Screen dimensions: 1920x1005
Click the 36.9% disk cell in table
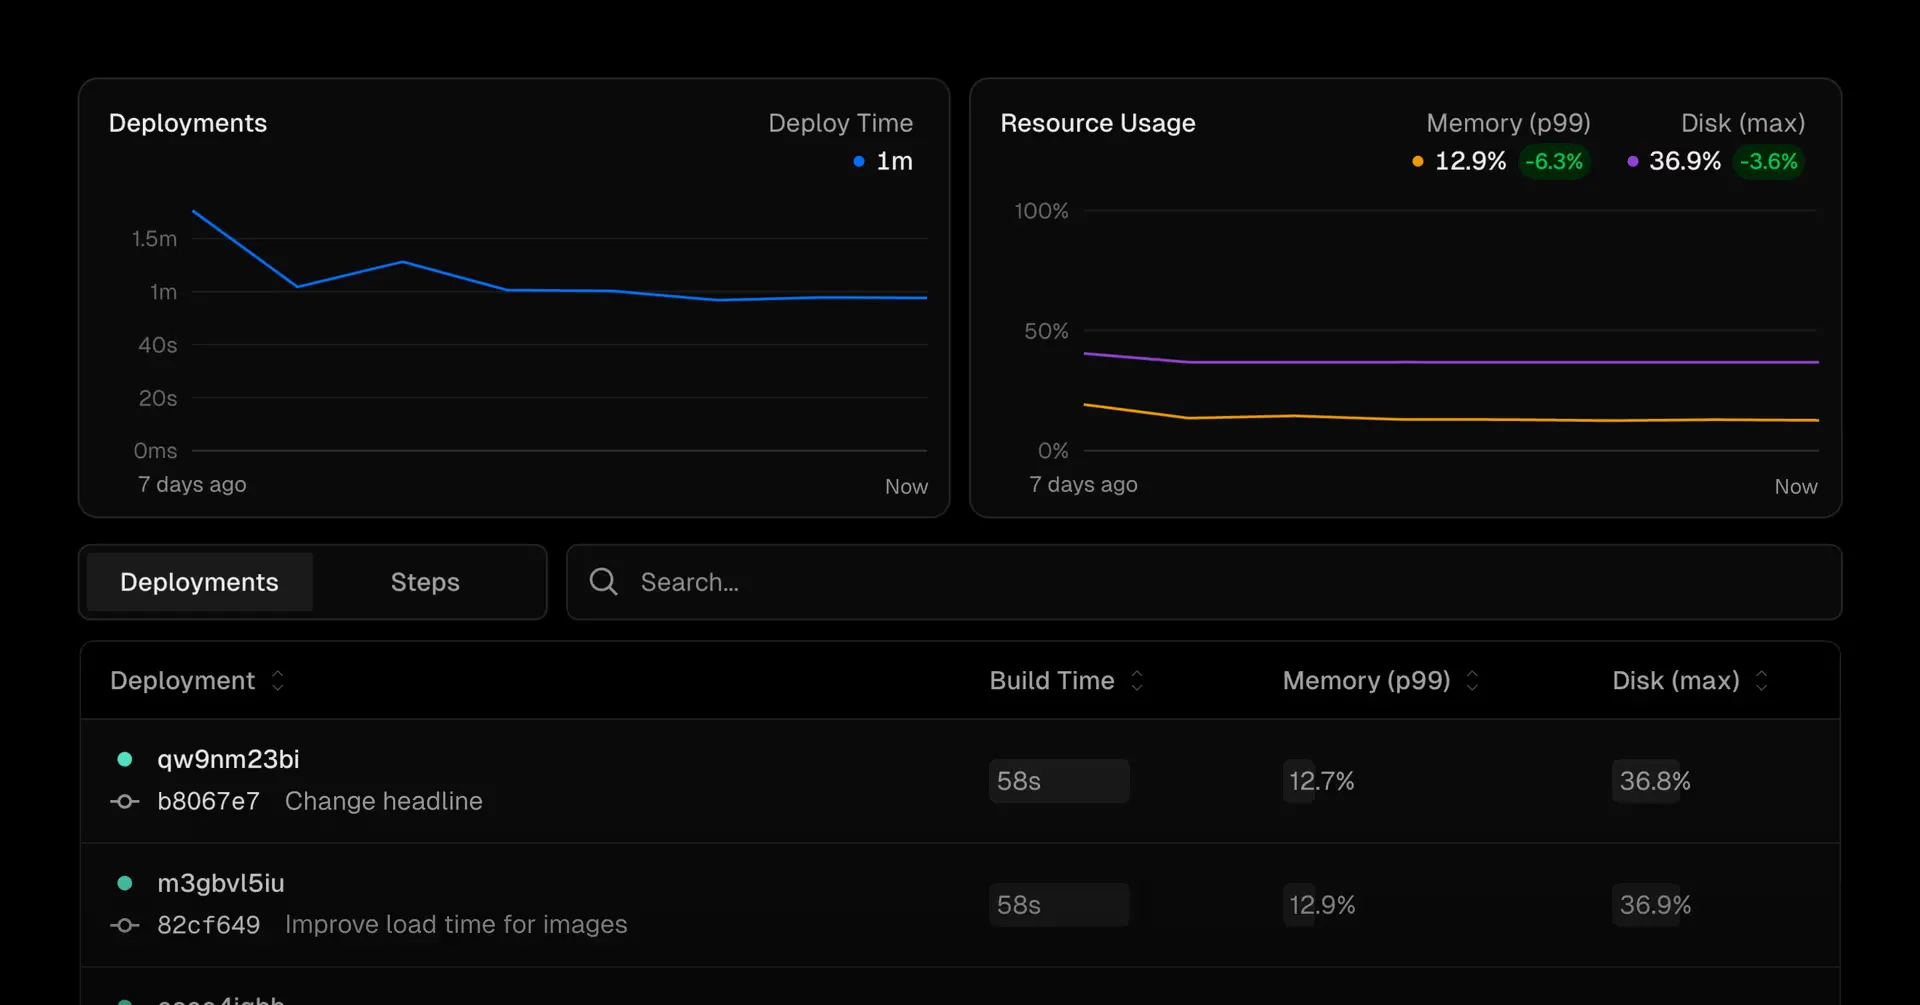(1654, 905)
